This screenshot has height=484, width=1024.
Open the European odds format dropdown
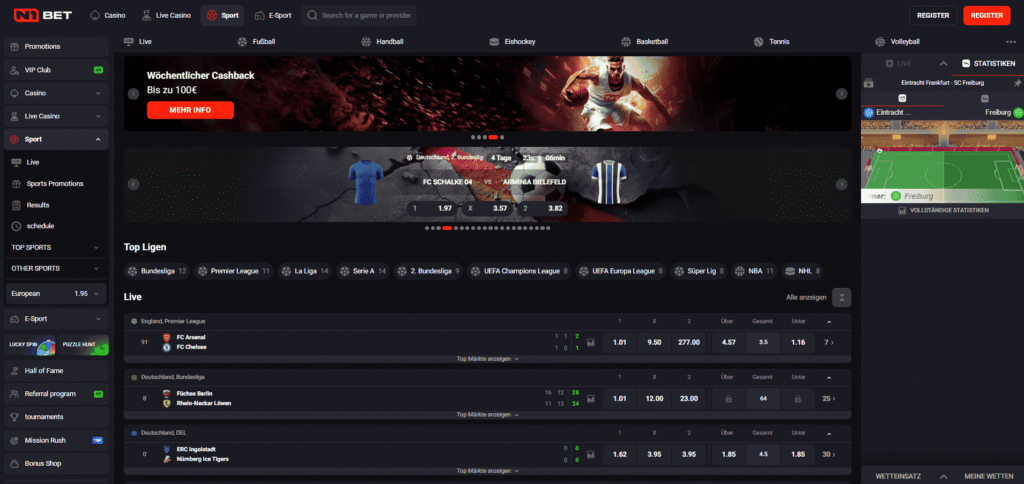(56, 294)
